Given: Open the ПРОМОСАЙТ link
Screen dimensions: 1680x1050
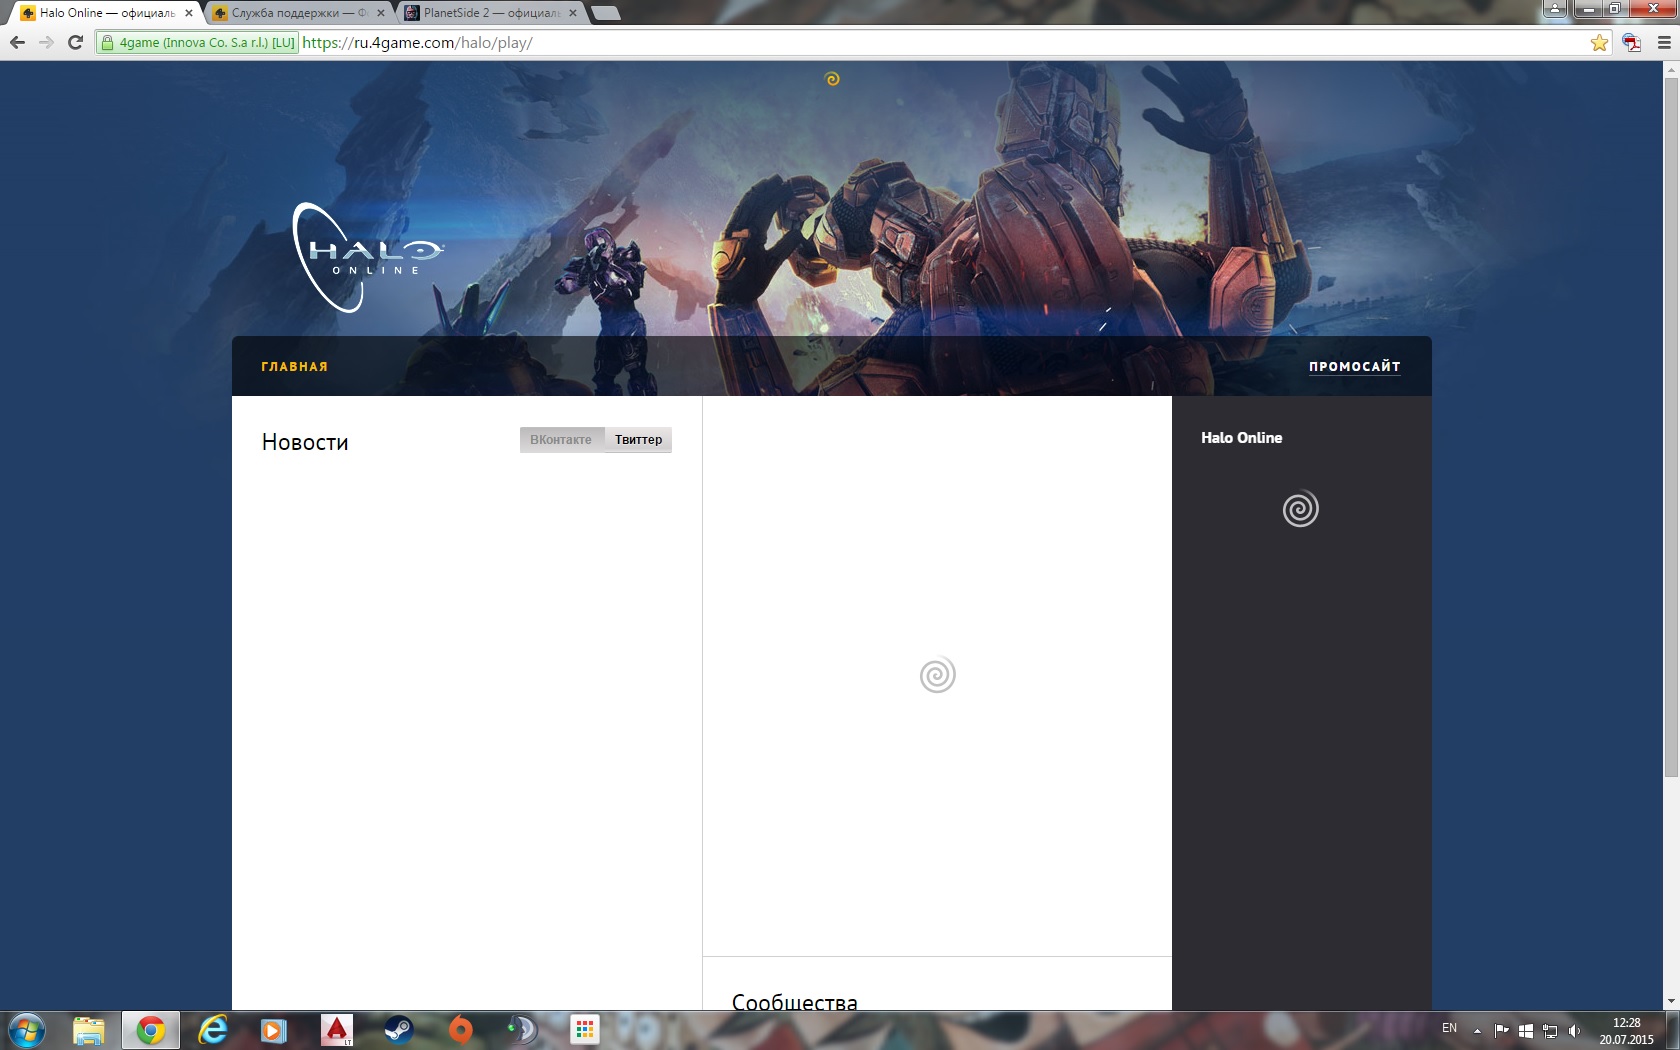Looking at the screenshot, I should (x=1355, y=367).
